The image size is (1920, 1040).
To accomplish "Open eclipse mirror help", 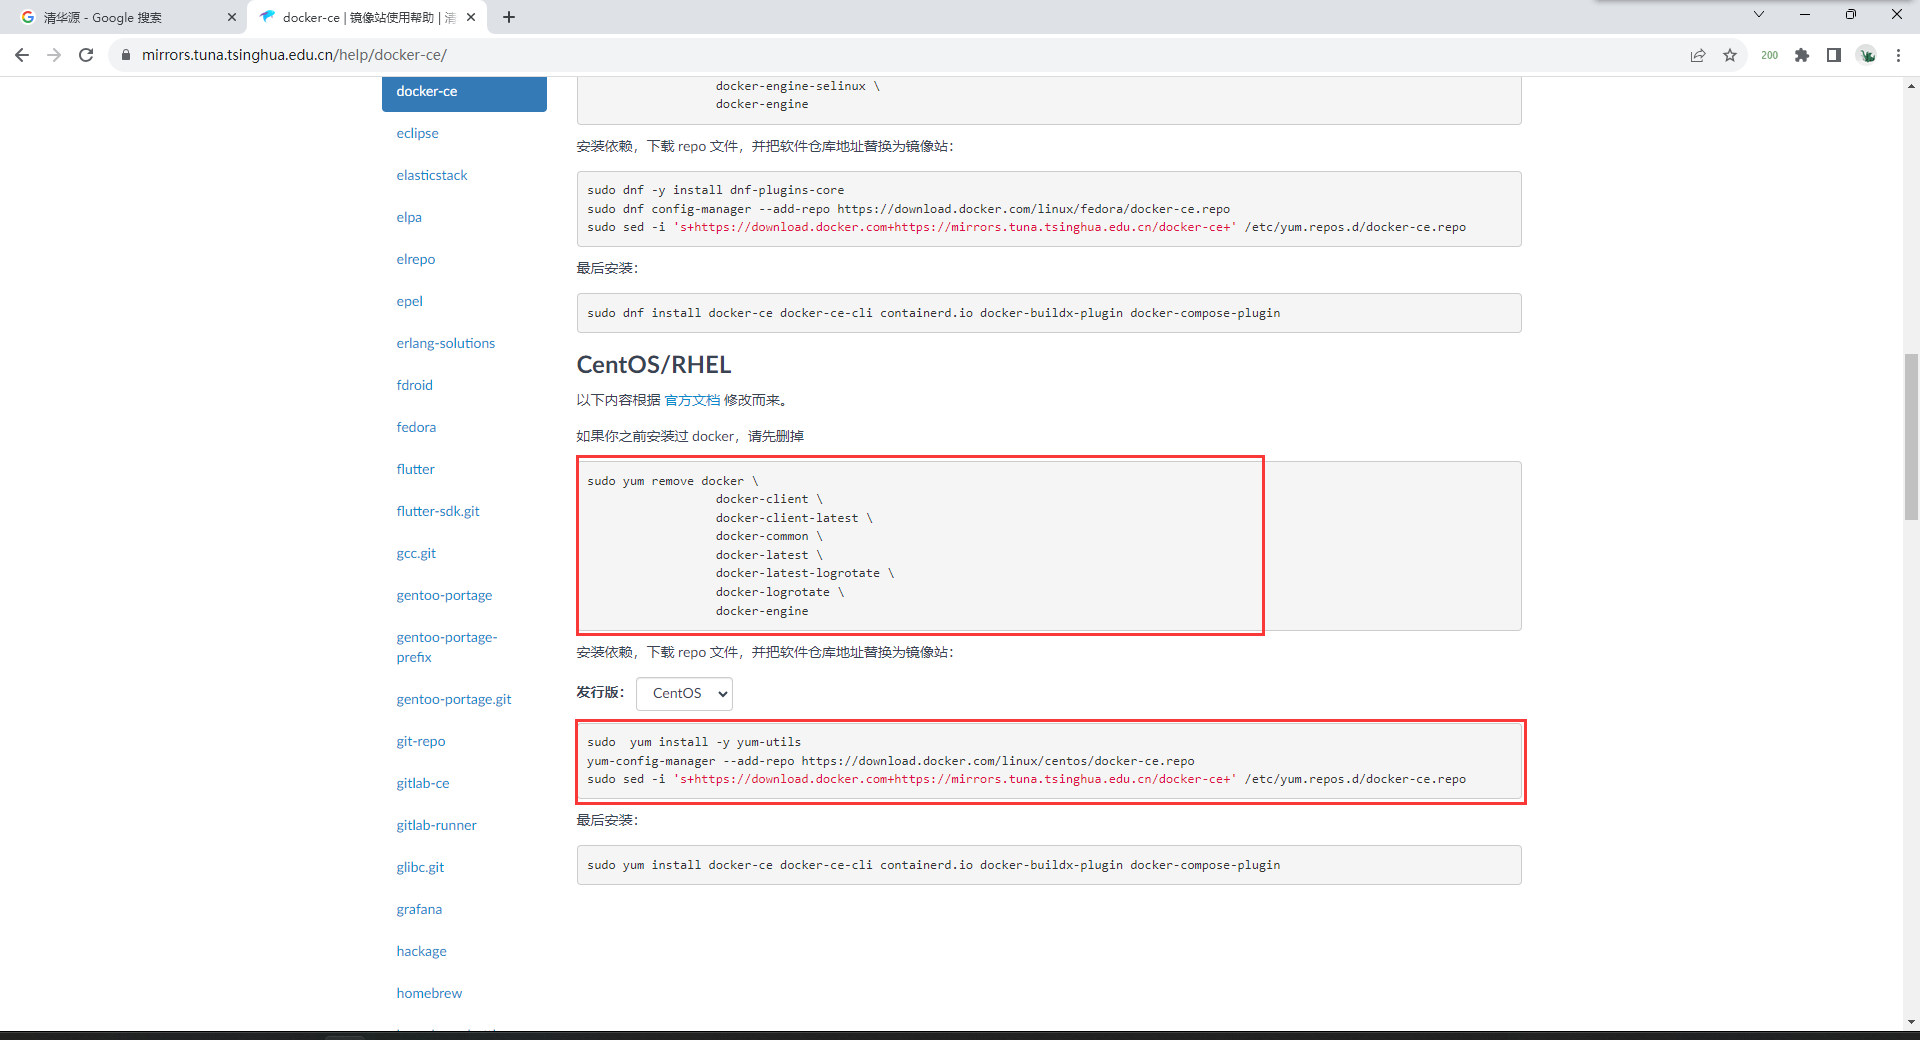I will (x=417, y=133).
